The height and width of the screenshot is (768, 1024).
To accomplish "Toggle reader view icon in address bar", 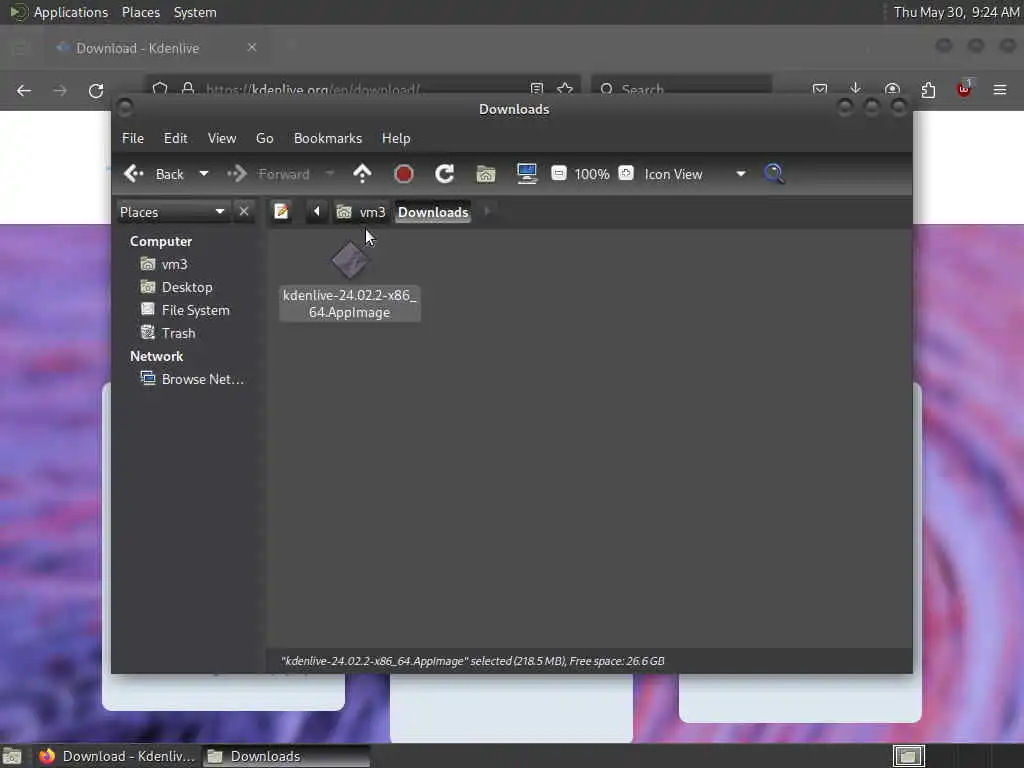I will click(x=537, y=89).
